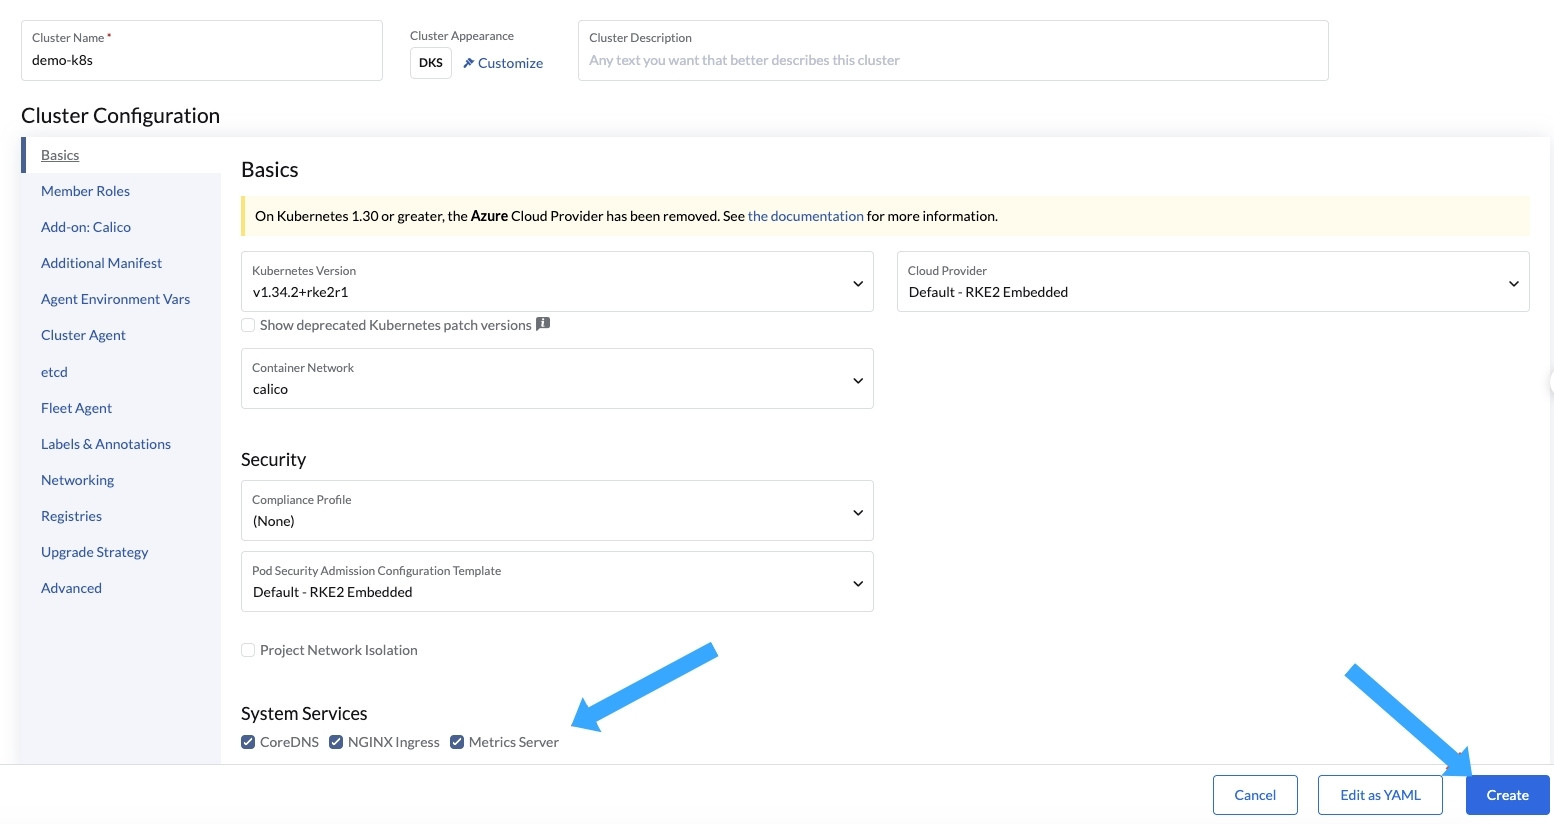This screenshot has width=1554, height=824.
Task: Check Show deprecated Kubernetes patch versions
Action: click(x=248, y=325)
